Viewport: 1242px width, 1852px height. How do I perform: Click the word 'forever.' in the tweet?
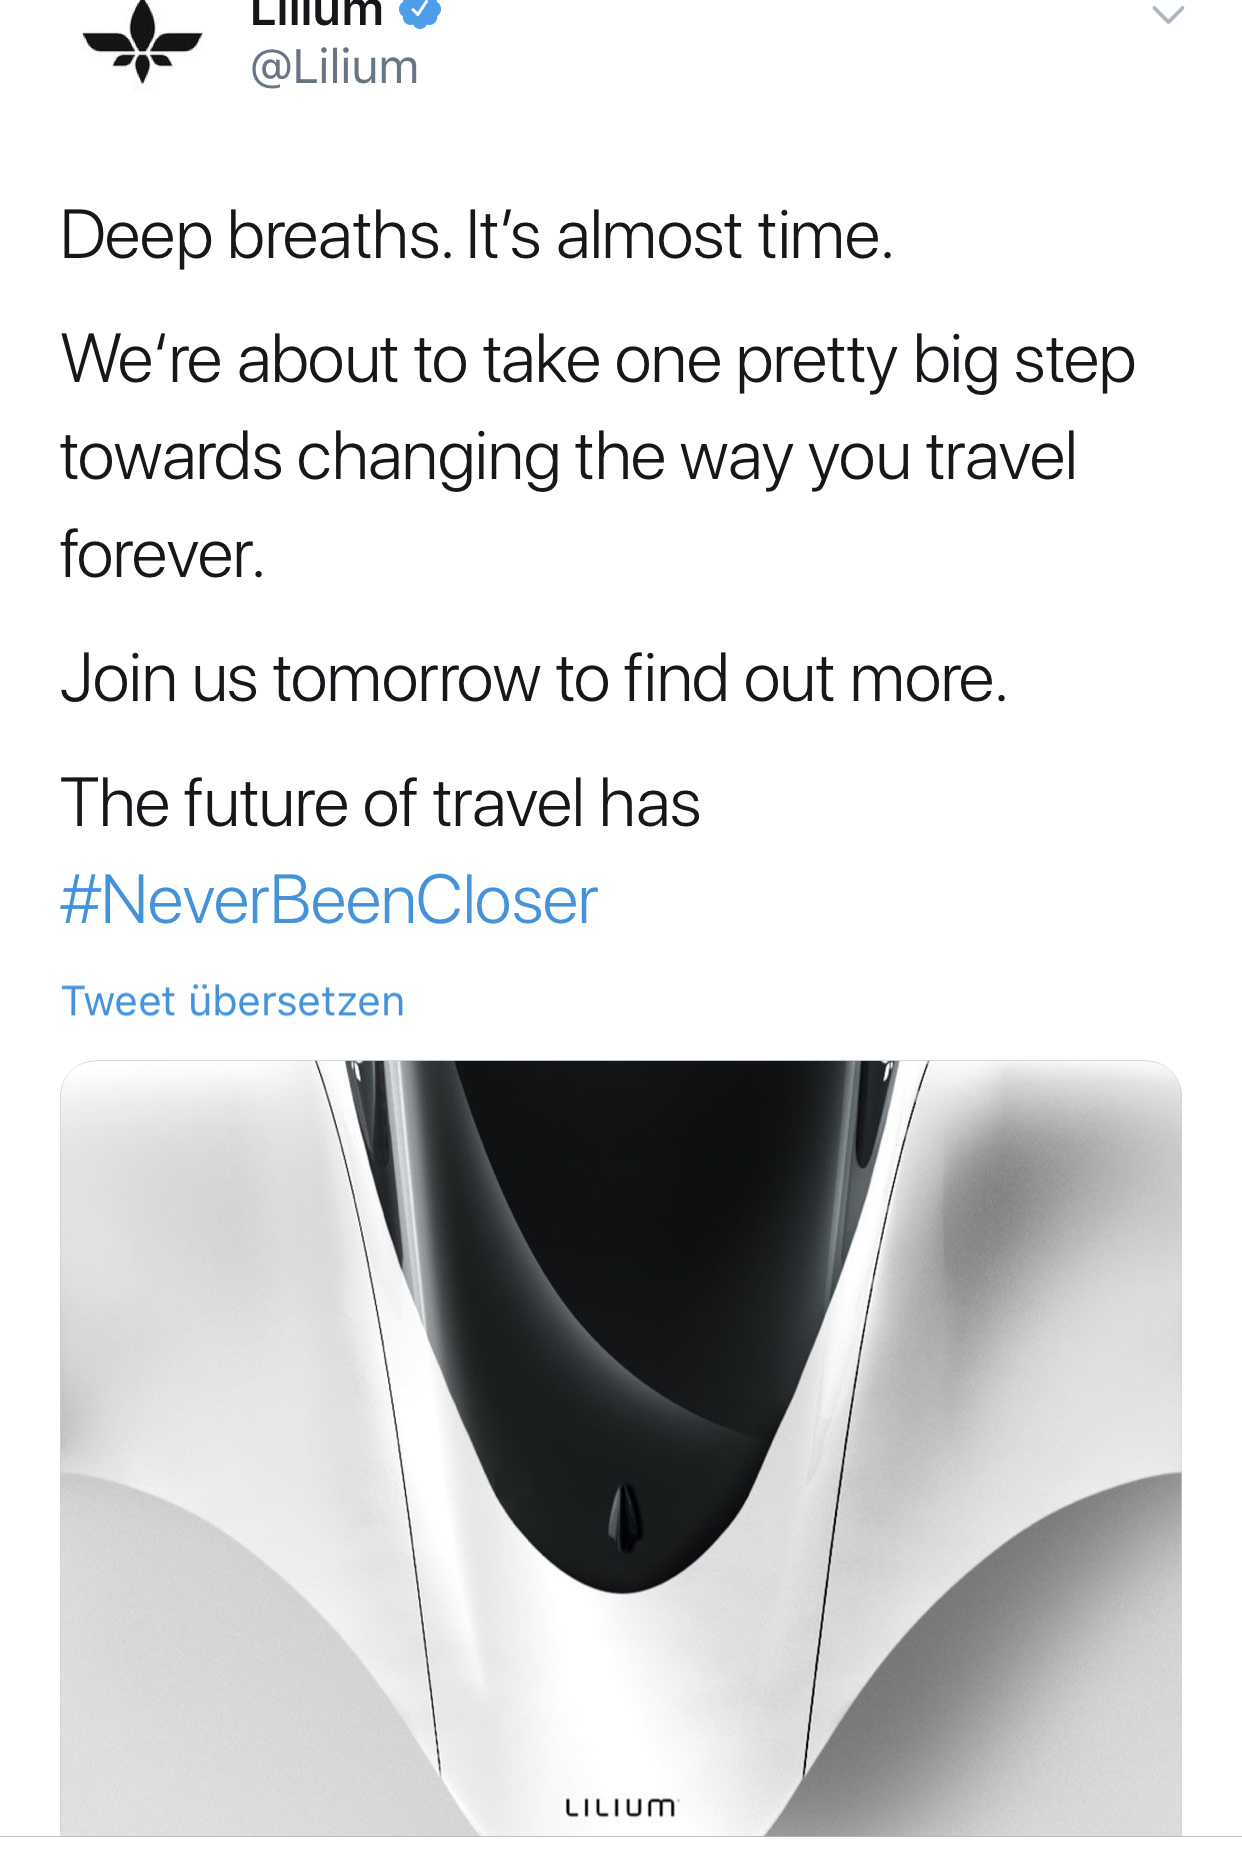pos(162,554)
